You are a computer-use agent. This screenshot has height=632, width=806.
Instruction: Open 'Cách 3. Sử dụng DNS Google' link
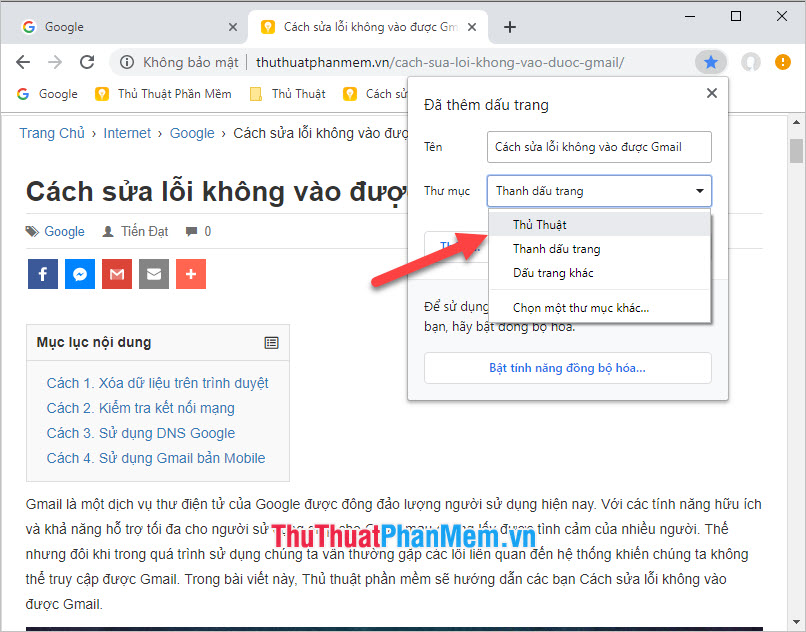[x=140, y=432]
